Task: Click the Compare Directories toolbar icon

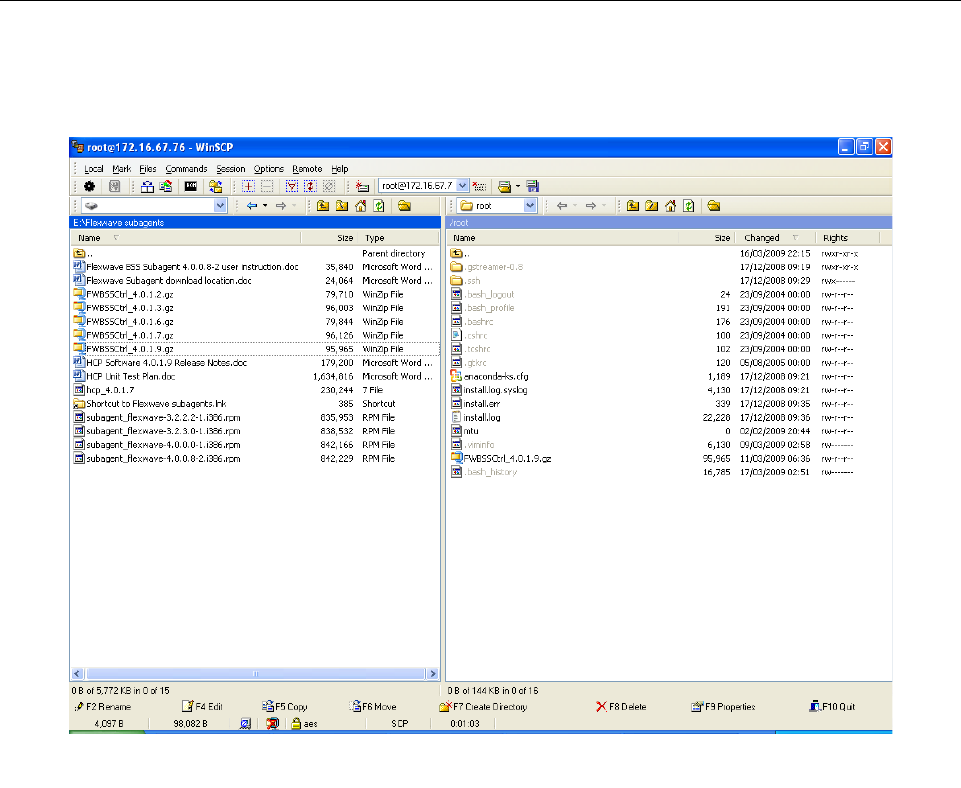Action: click(x=147, y=186)
